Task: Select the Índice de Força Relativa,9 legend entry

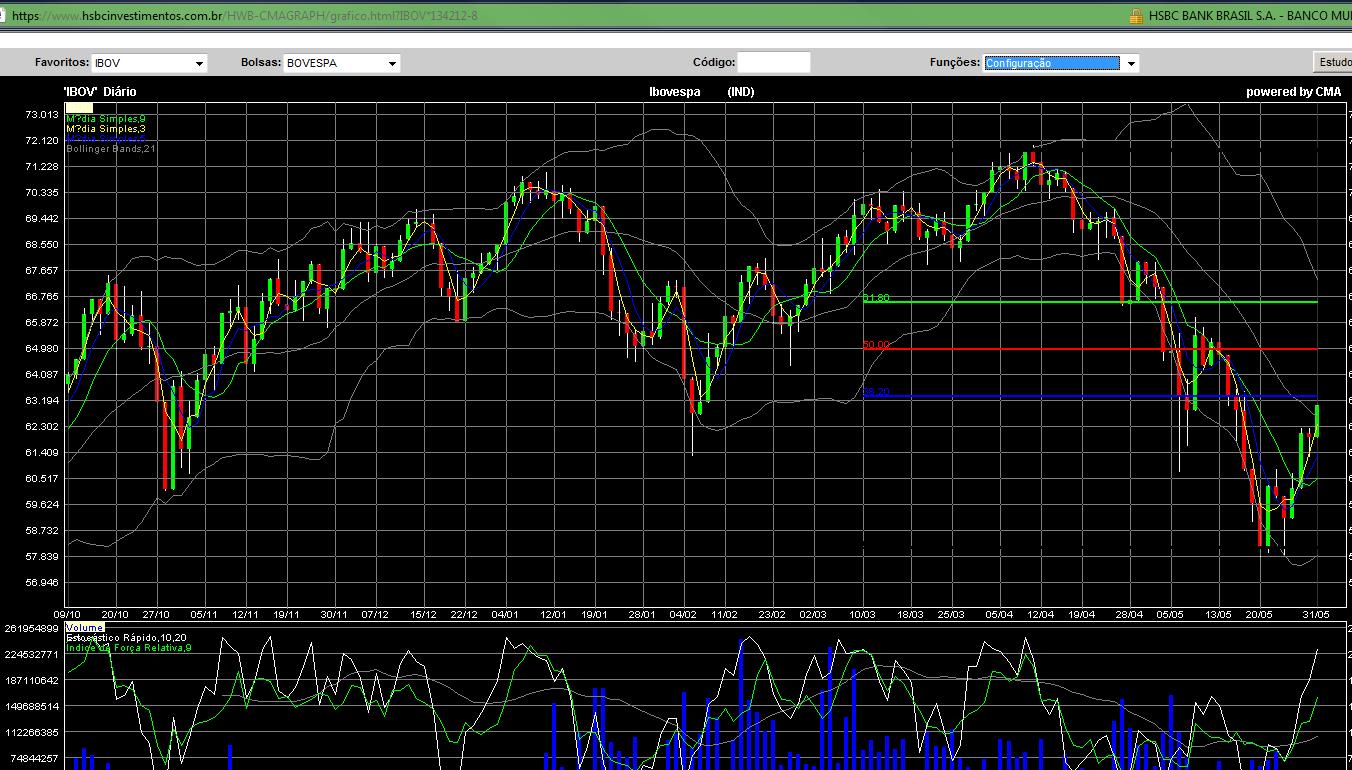Action: click(129, 648)
